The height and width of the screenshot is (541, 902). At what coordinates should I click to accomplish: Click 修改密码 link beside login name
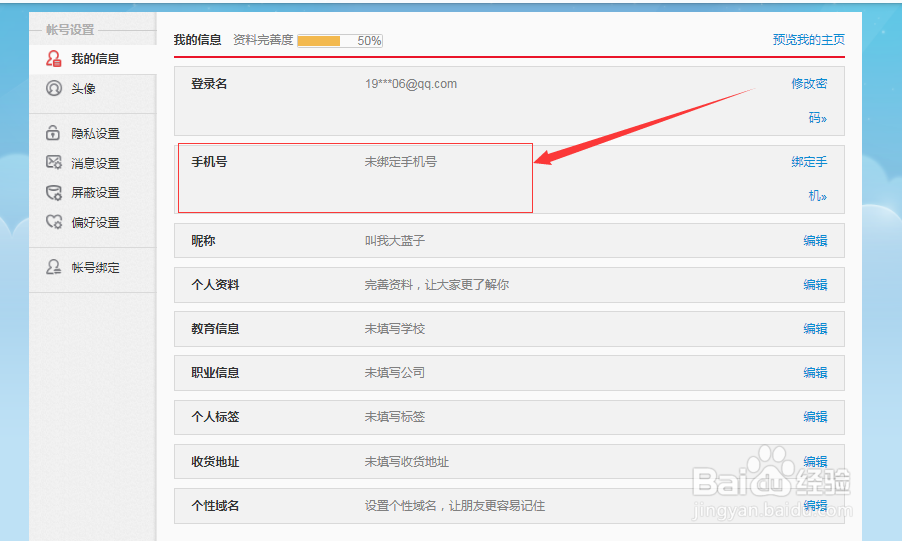809,101
